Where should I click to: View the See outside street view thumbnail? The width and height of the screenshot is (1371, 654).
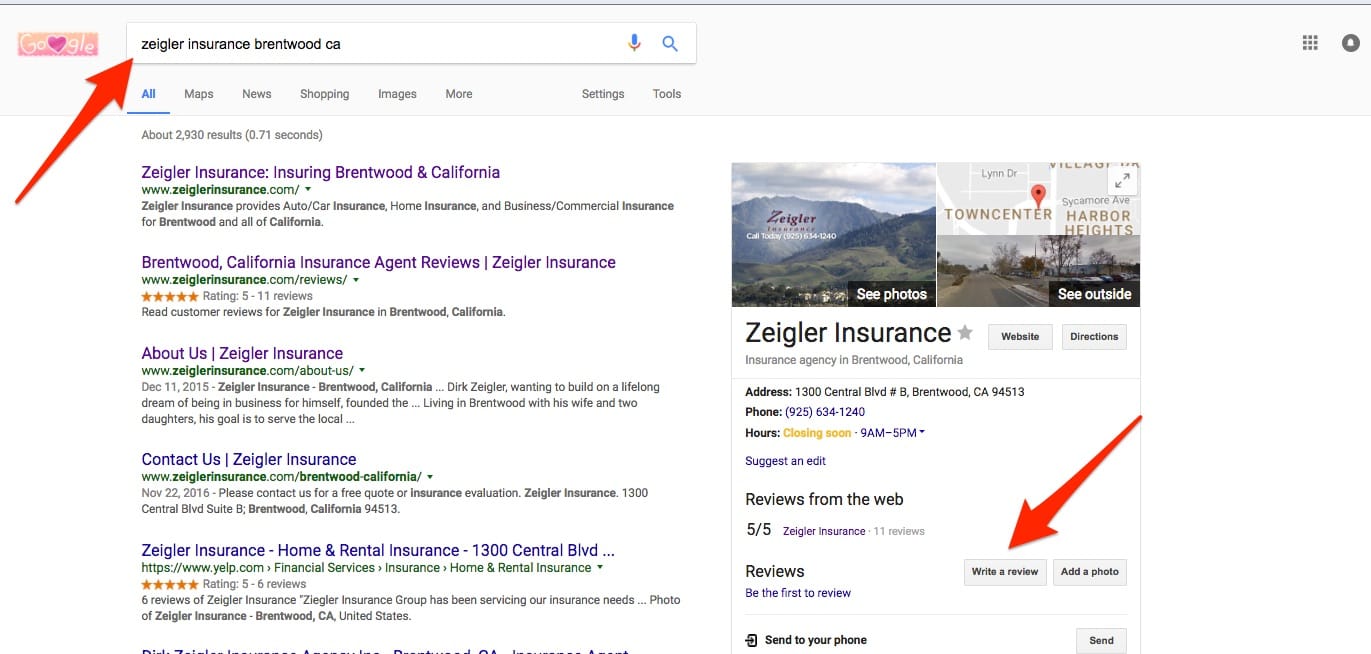click(x=1039, y=271)
